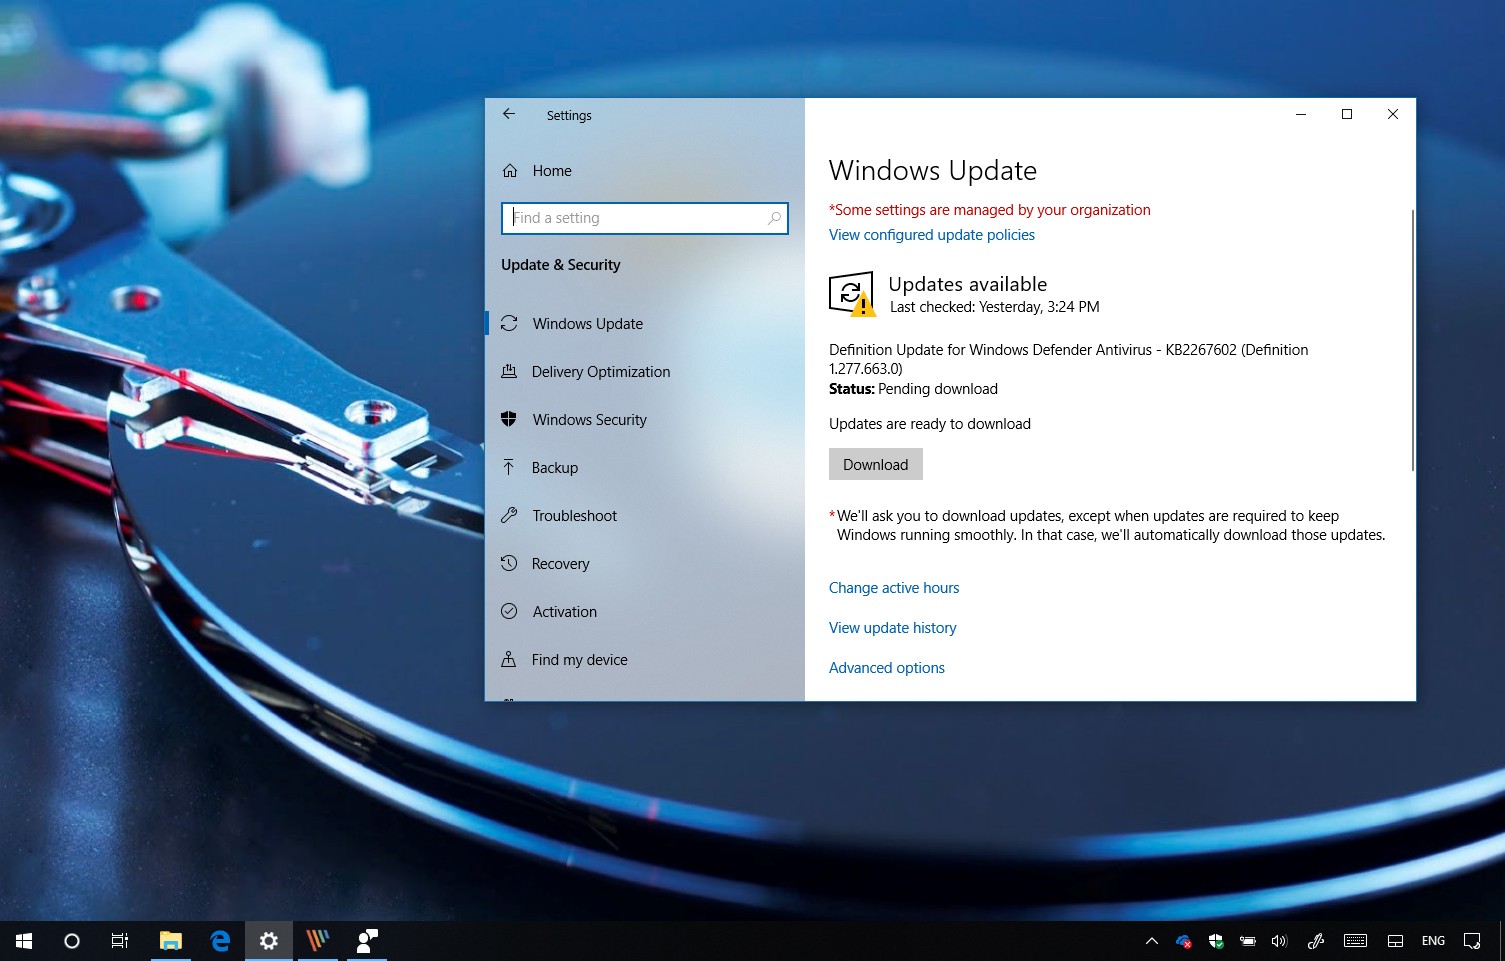Click the Updates available warning icon
This screenshot has height=961, width=1505.
852,295
